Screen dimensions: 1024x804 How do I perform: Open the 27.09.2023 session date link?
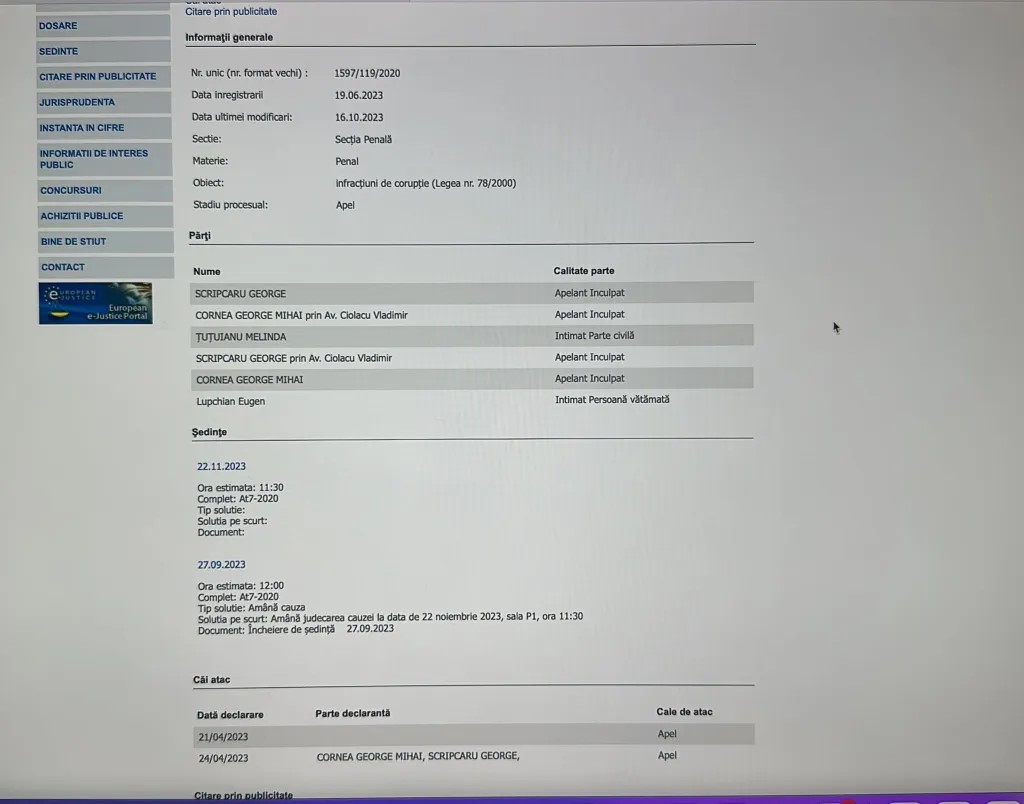point(221,564)
